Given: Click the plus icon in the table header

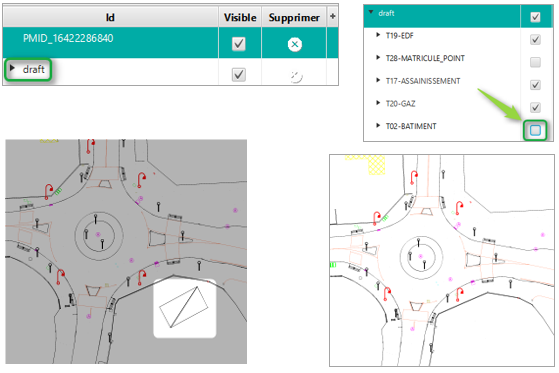Looking at the screenshot, I should pyautogui.click(x=333, y=16).
